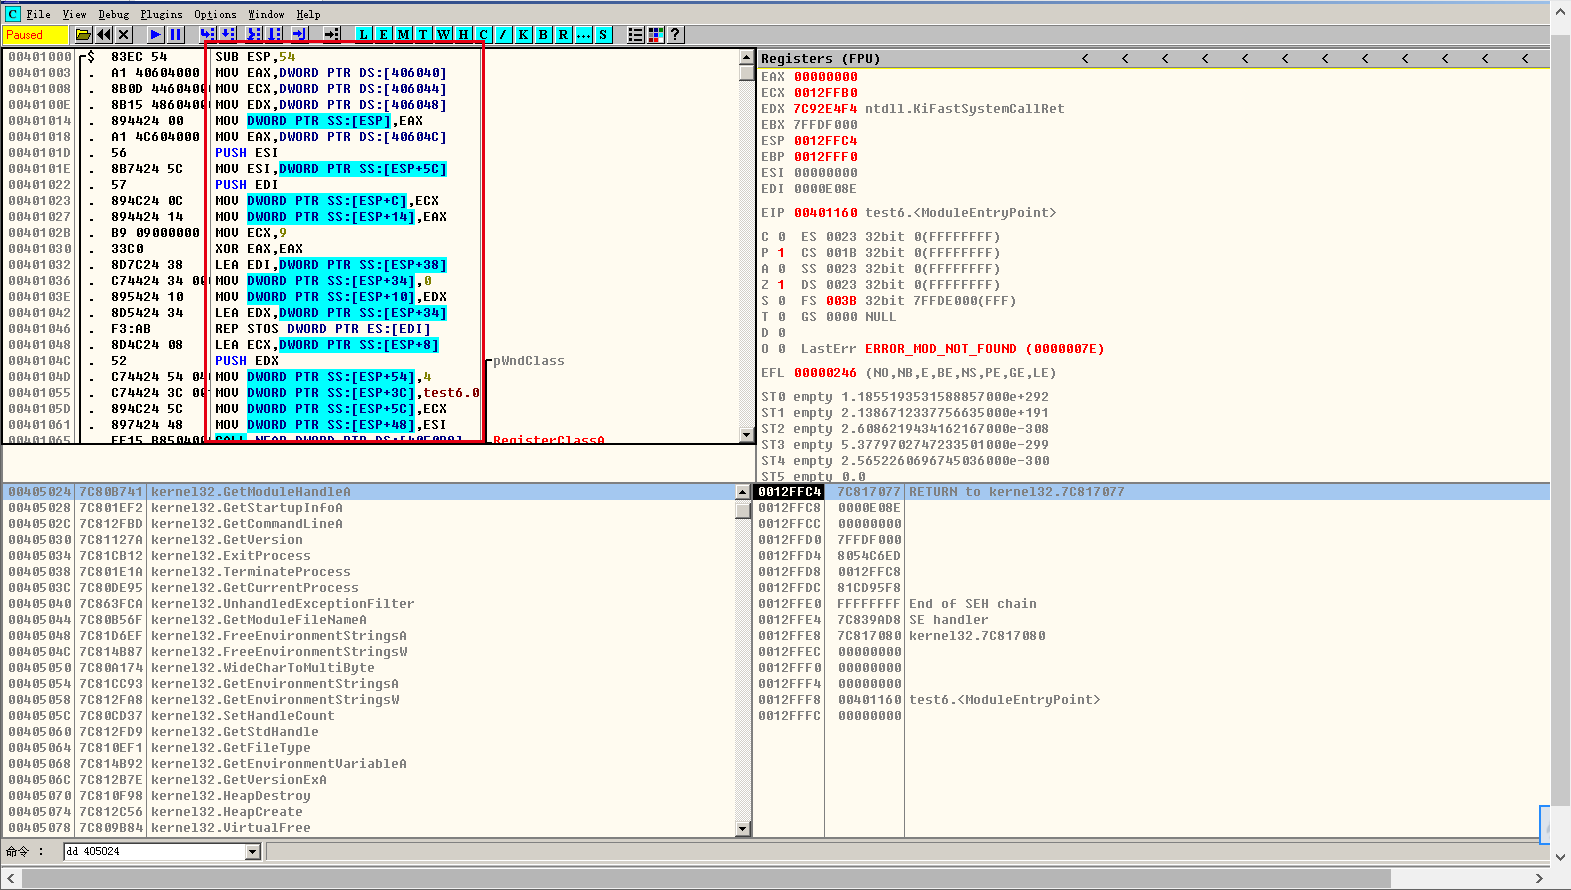Viewport: 1571px width, 890px height.
Task: Open the Window menu
Action: tap(266, 14)
